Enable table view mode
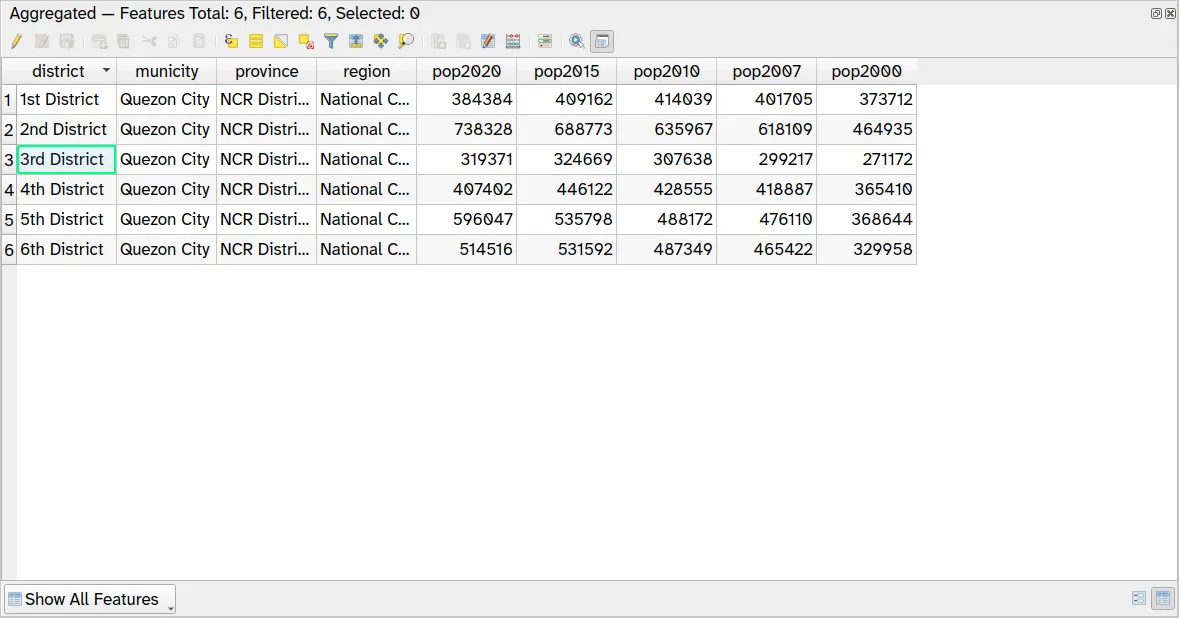Screen dimensions: 1179x618 (1162, 598)
